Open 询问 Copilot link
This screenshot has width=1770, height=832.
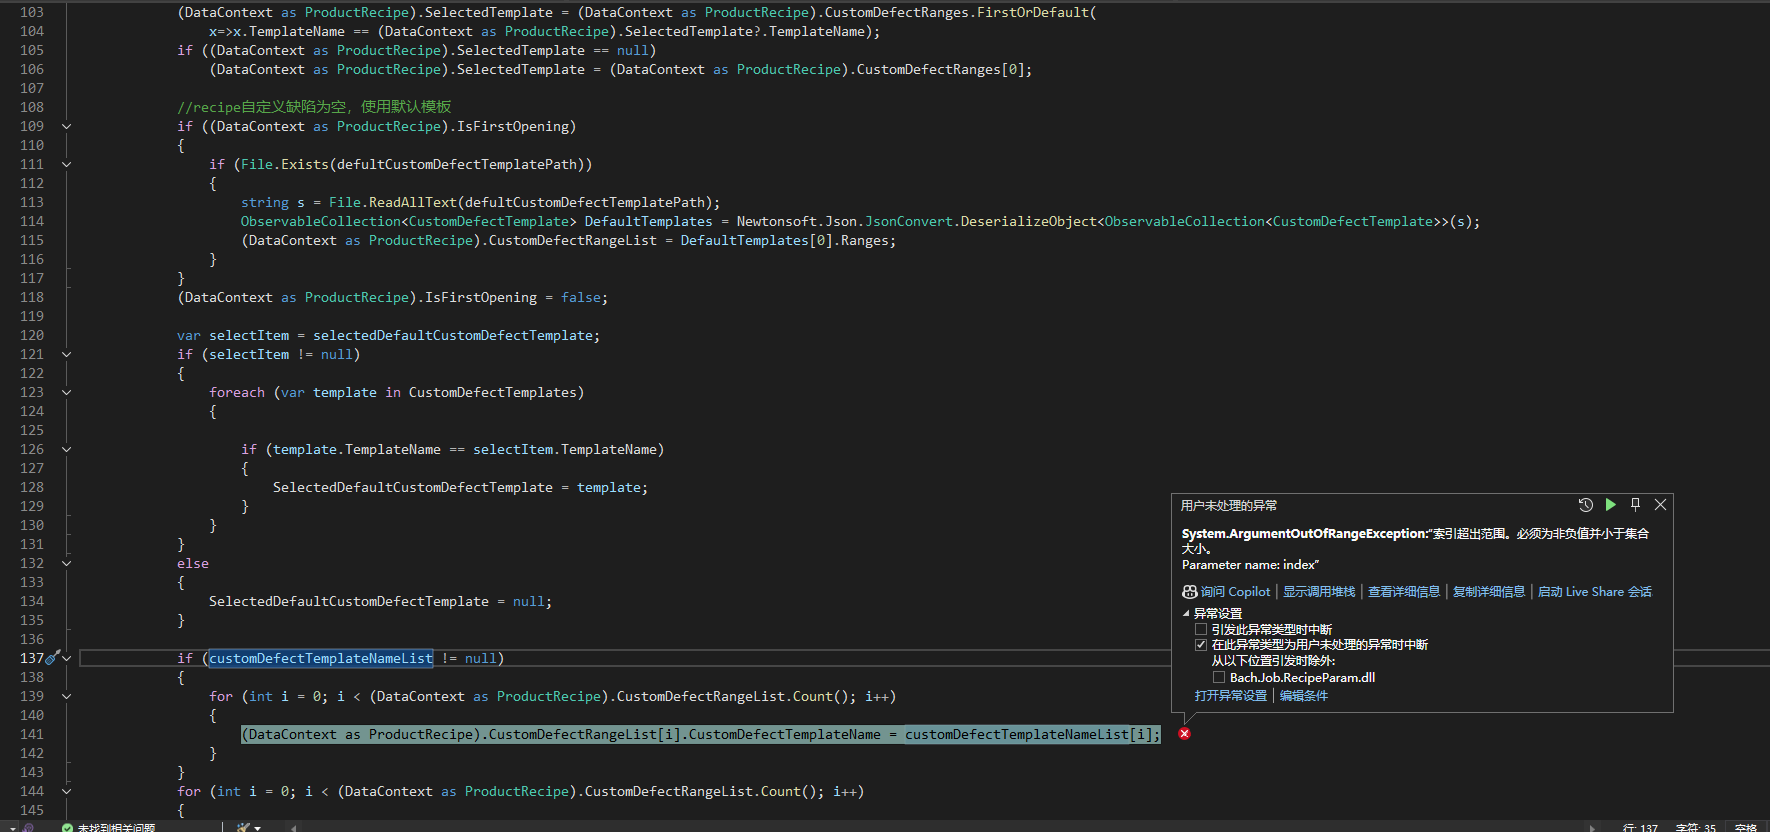[x=1235, y=592]
